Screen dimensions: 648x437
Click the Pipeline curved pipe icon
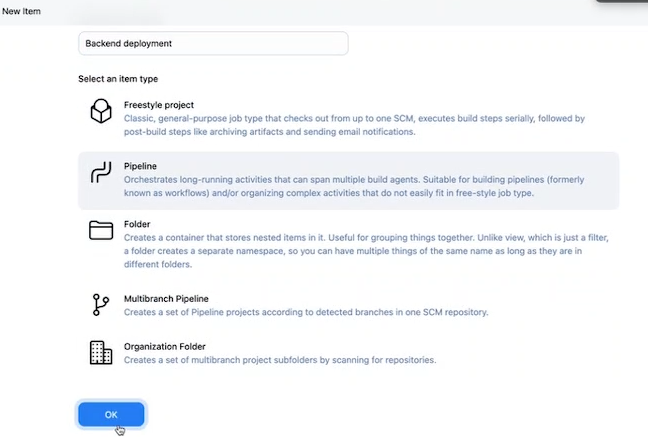(x=101, y=173)
